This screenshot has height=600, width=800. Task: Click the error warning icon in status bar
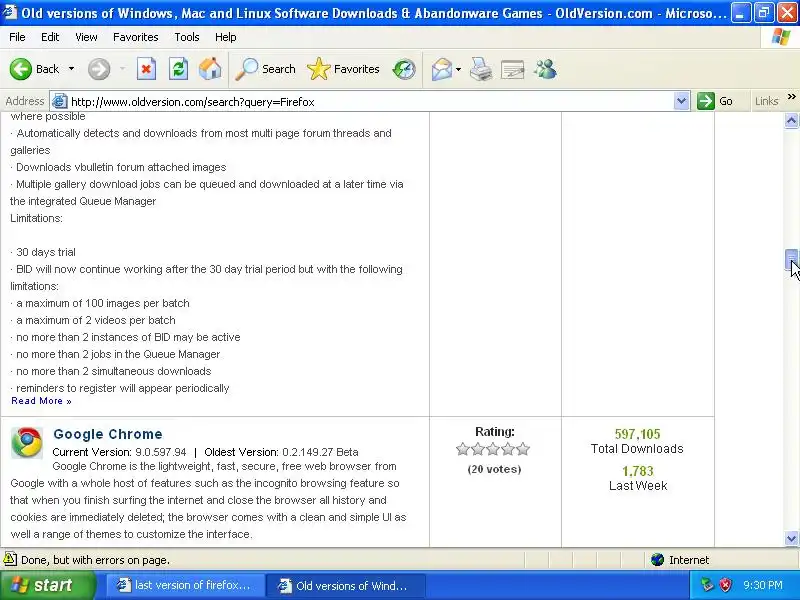[x=10, y=559]
